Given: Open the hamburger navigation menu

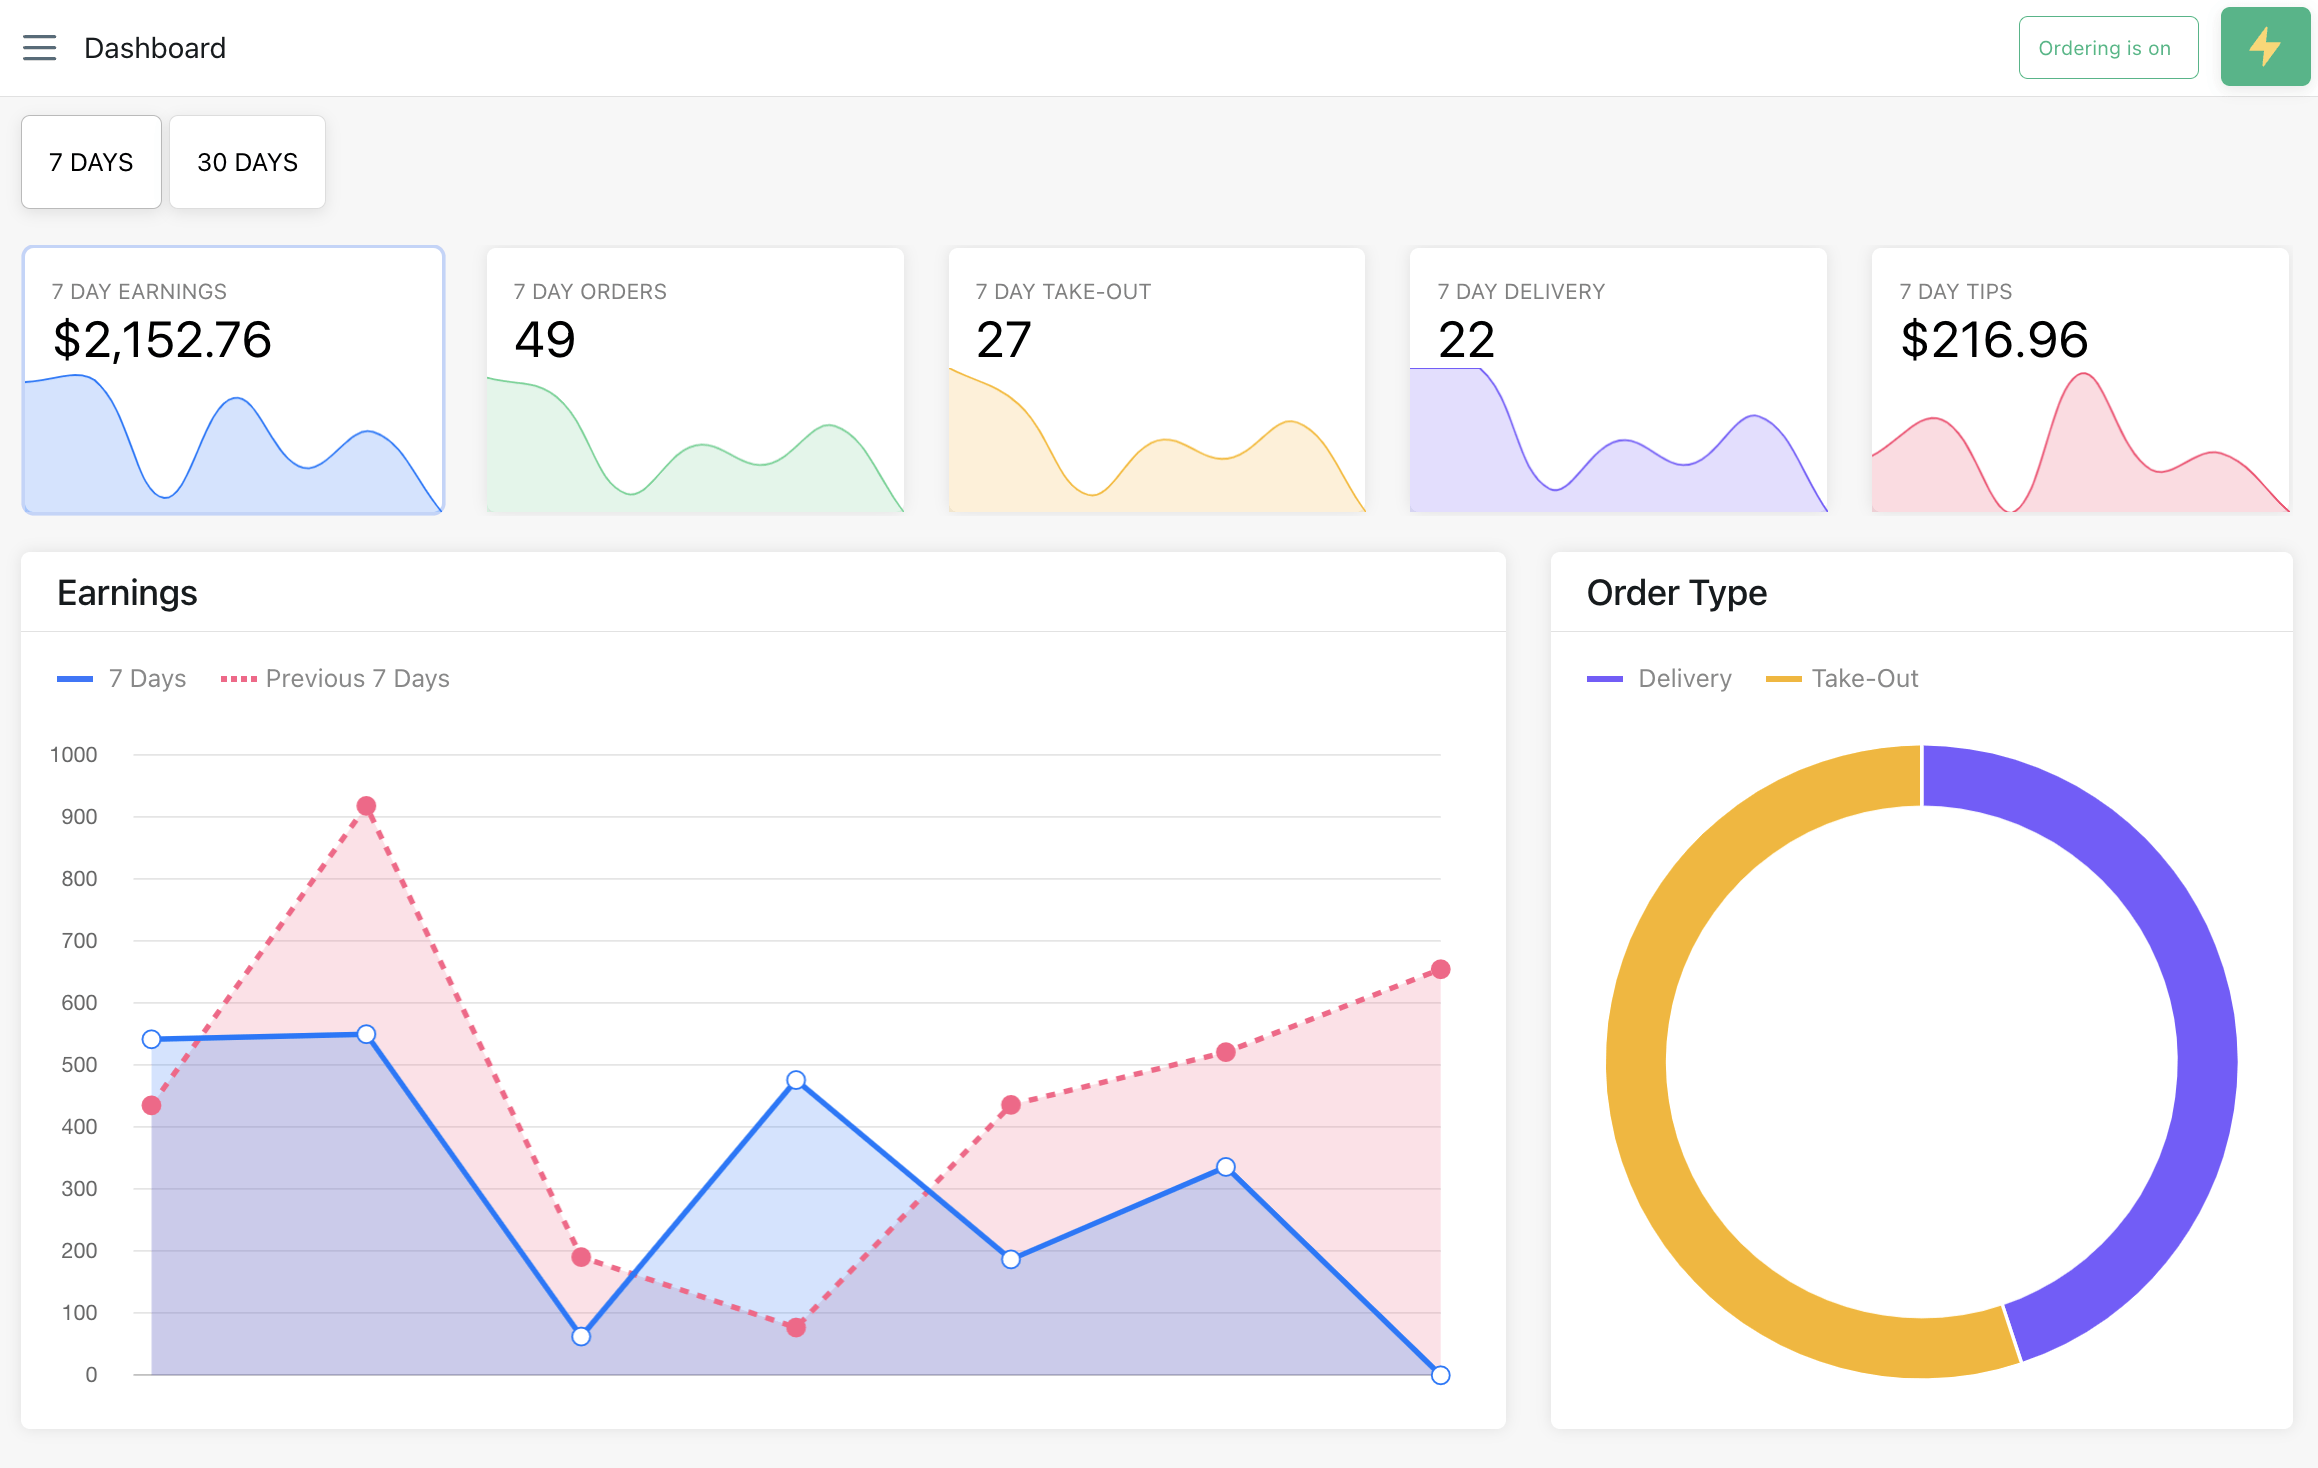Looking at the screenshot, I should 40,48.
